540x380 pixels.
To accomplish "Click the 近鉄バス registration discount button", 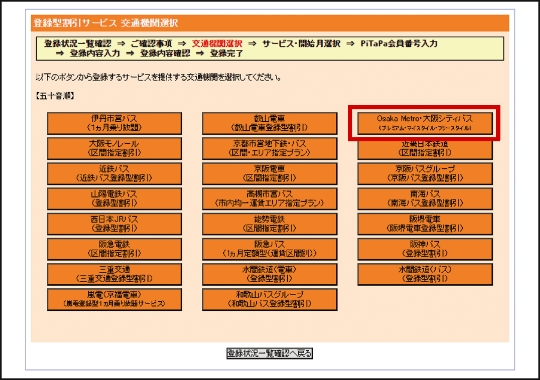I will pyautogui.click(x=114, y=174).
